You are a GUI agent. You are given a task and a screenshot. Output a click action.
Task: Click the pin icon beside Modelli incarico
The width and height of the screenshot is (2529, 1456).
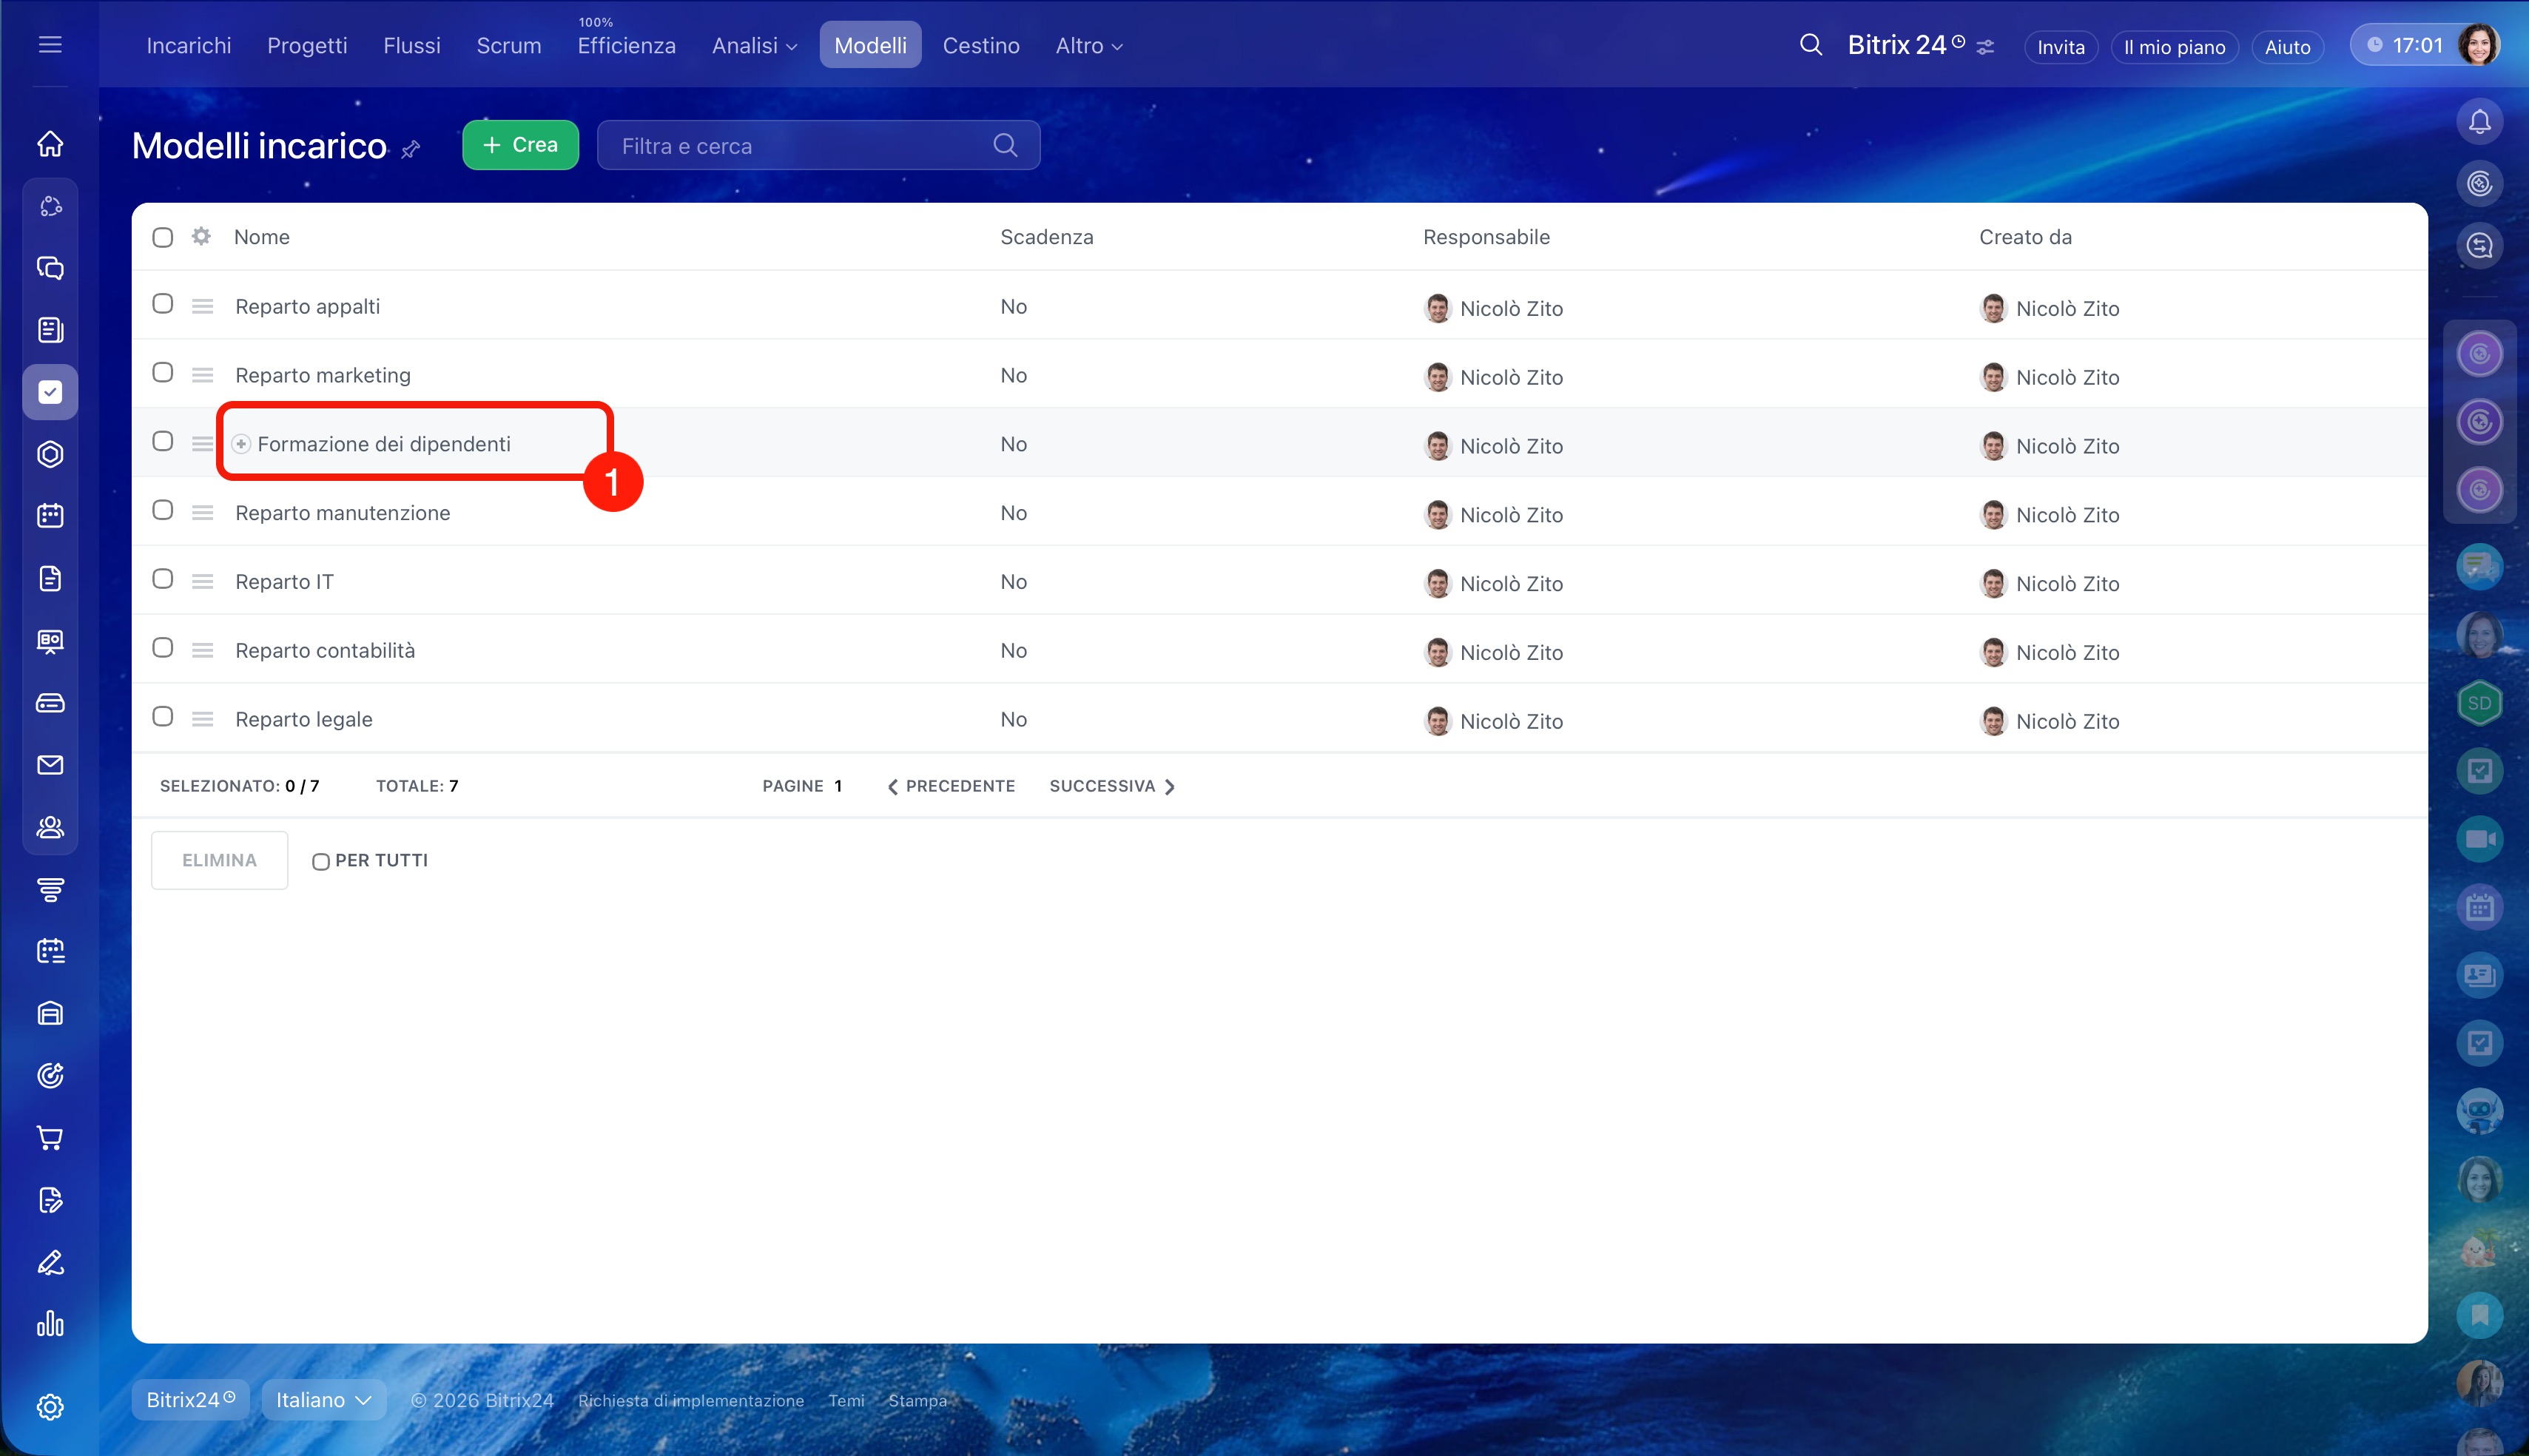pyautogui.click(x=410, y=150)
